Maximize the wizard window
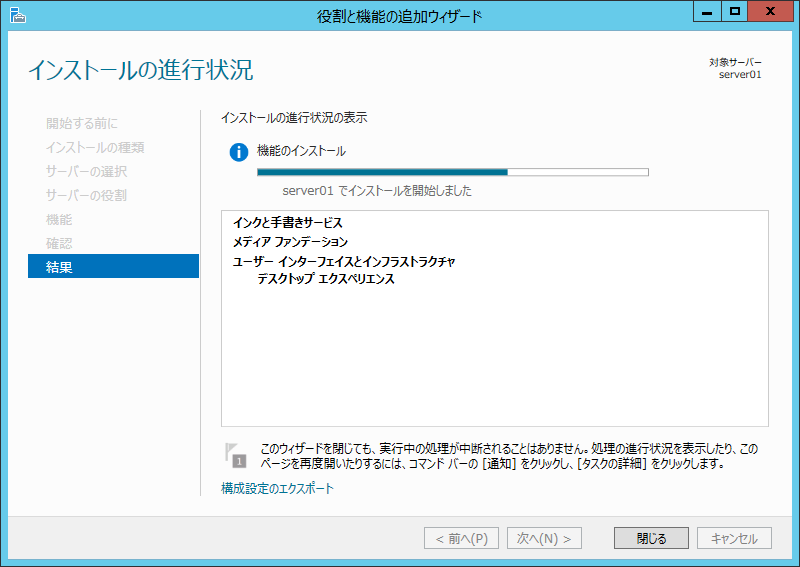The image size is (800, 567). (x=735, y=12)
